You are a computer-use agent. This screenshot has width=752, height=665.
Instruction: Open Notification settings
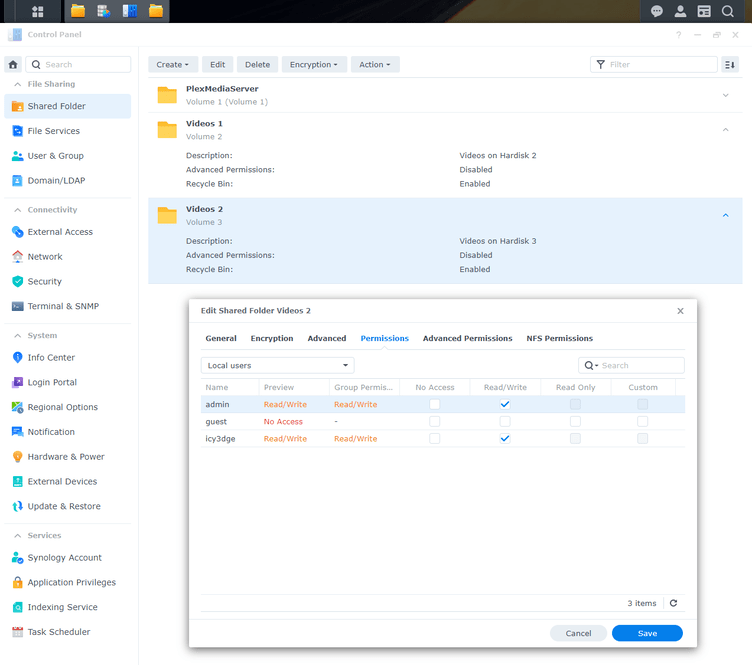[x=68, y=432]
